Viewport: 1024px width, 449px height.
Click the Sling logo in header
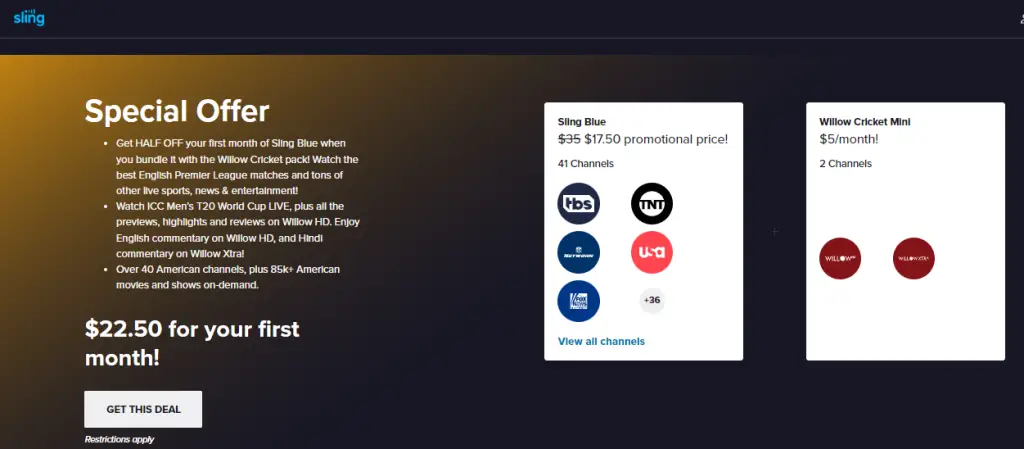tap(29, 18)
